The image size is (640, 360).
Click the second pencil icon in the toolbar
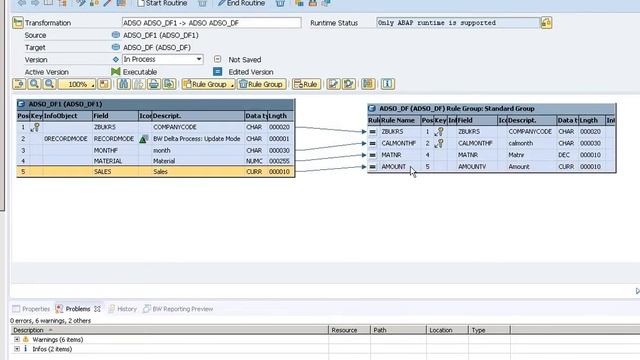pos(349,84)
